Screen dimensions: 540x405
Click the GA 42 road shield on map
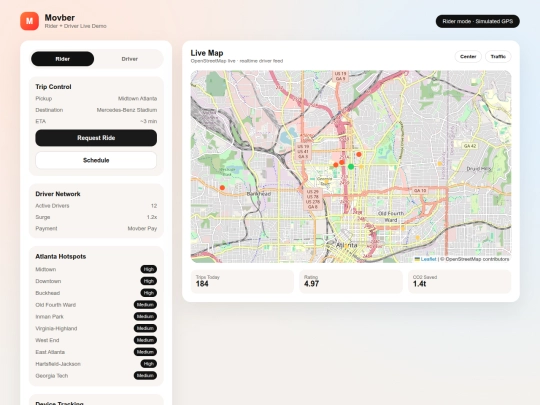tap(470, 146)
